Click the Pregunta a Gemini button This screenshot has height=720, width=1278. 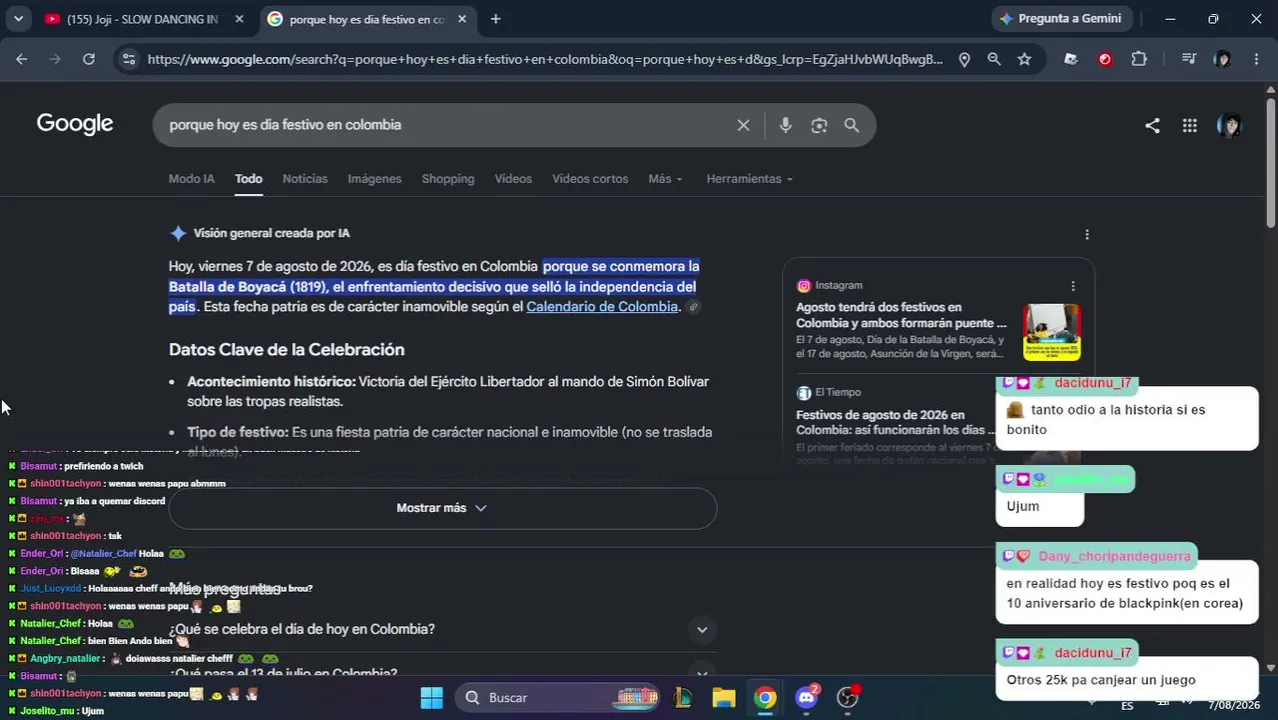(x=1060, y=19)
